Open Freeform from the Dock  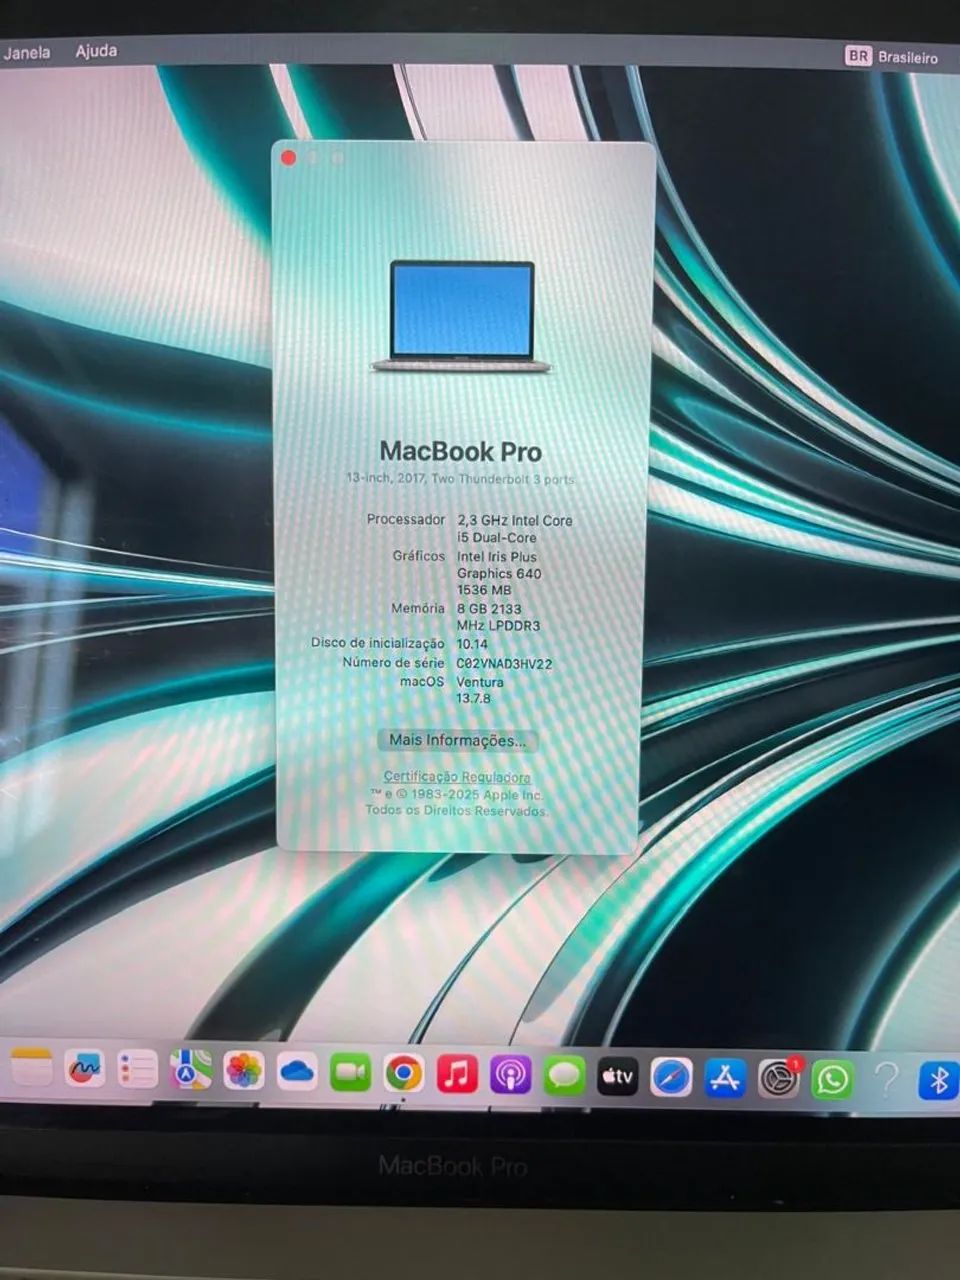tap(85, 1069)
